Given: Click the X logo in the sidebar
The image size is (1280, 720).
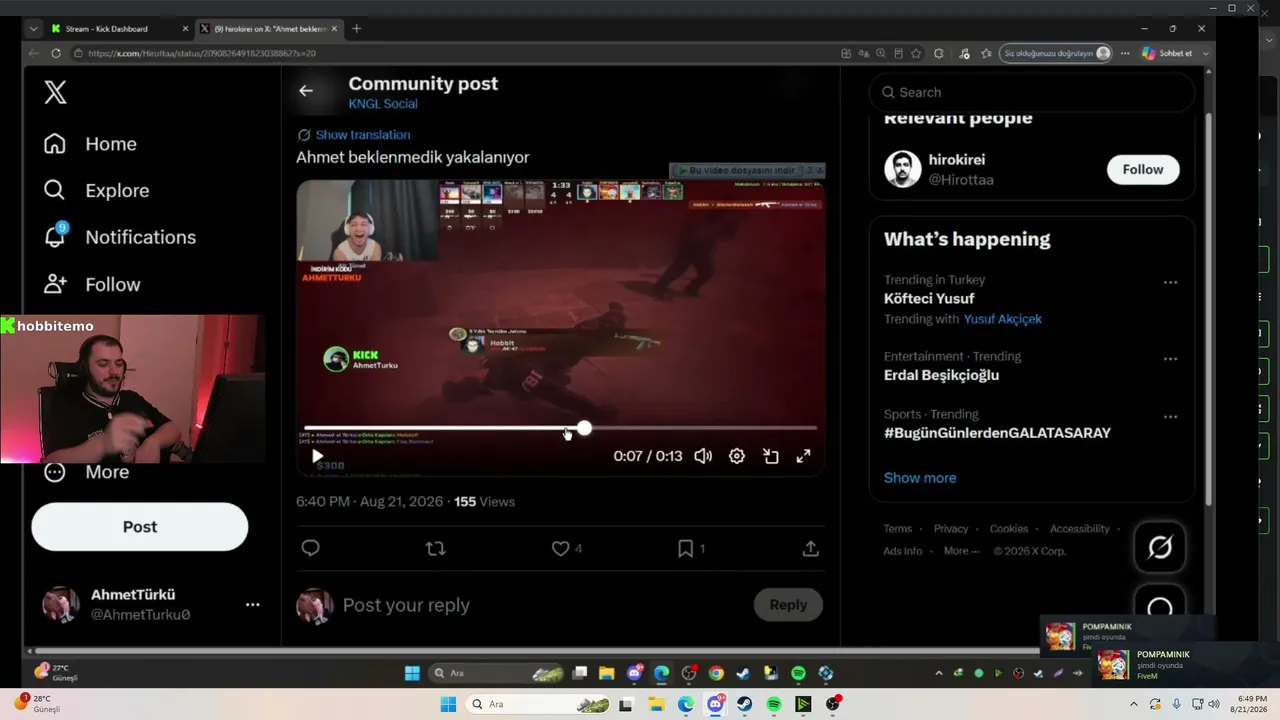Looking at the screenshot, I should [x=56, y=93].
